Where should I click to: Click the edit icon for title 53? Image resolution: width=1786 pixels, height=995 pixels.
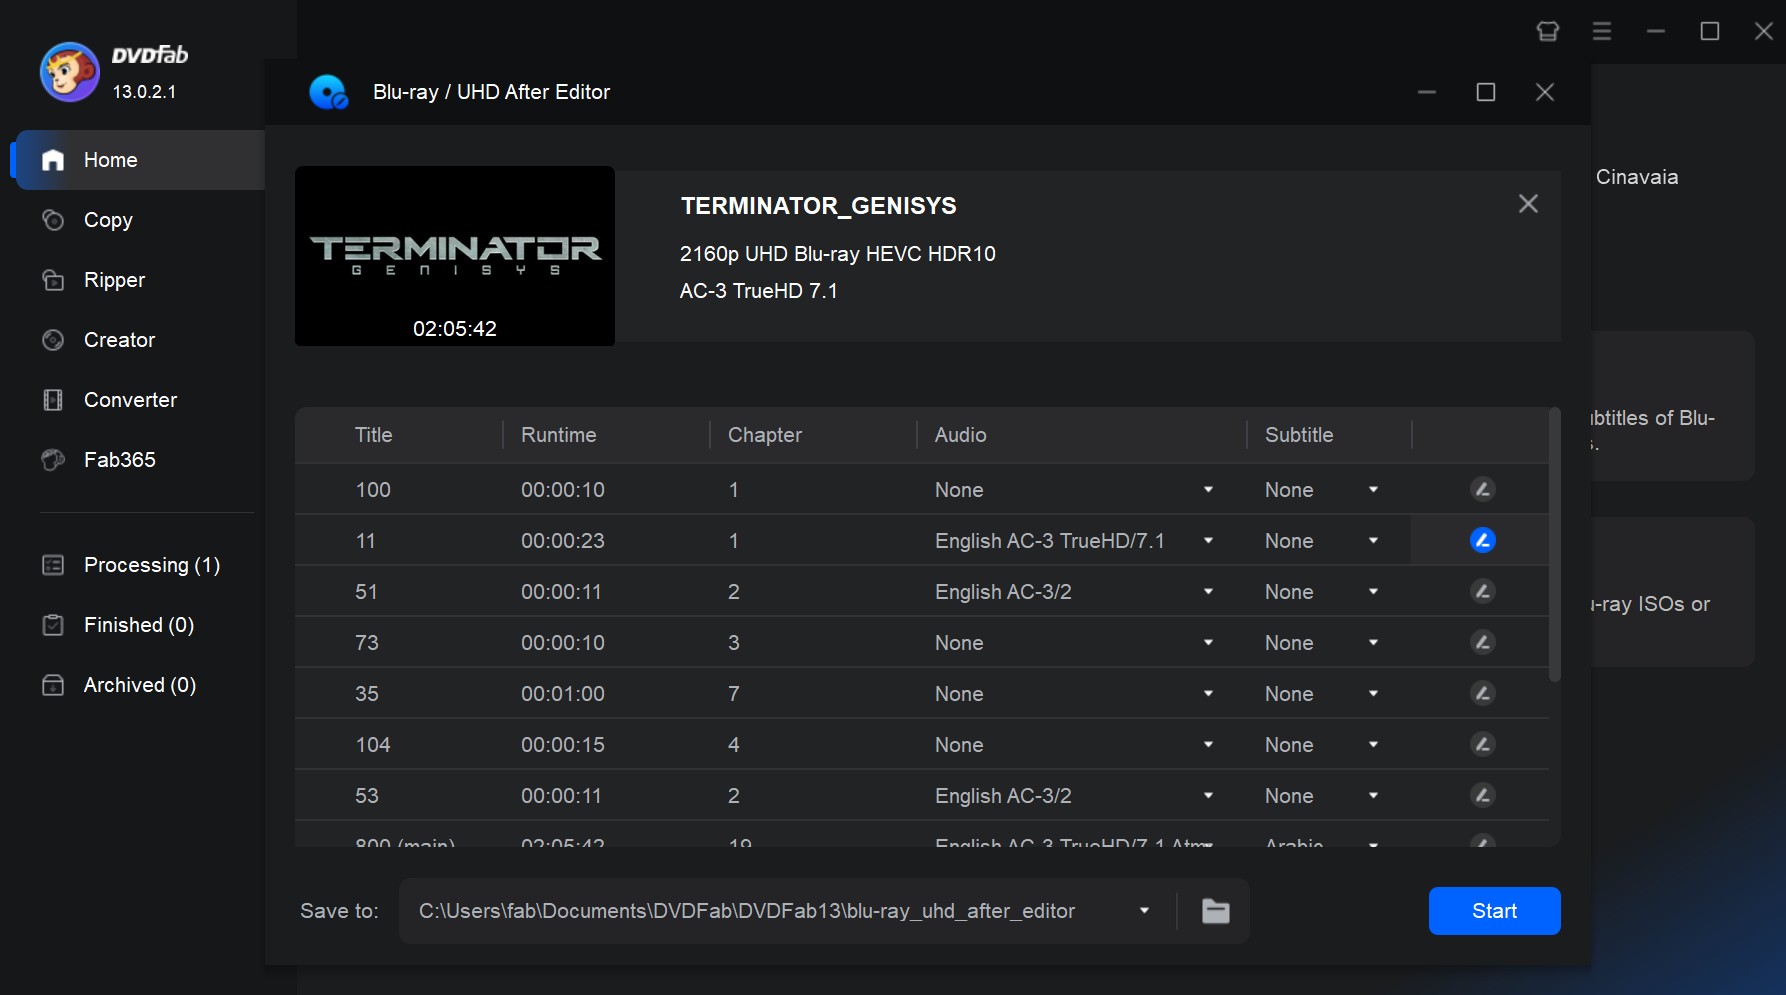click(x=1482, y=796)
